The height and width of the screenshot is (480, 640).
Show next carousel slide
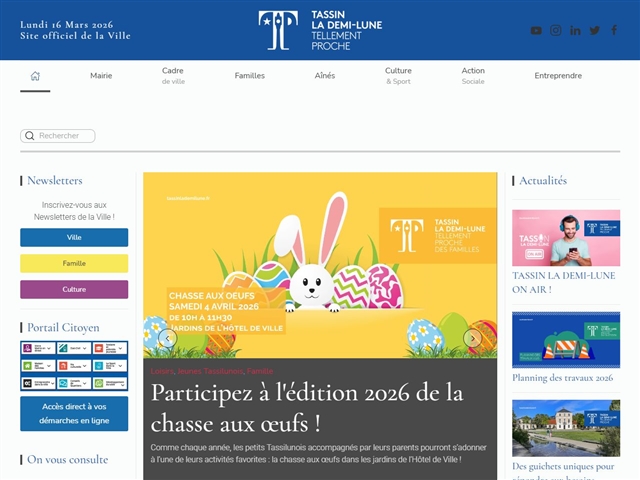pyautogui.click(x=473, y=338)
